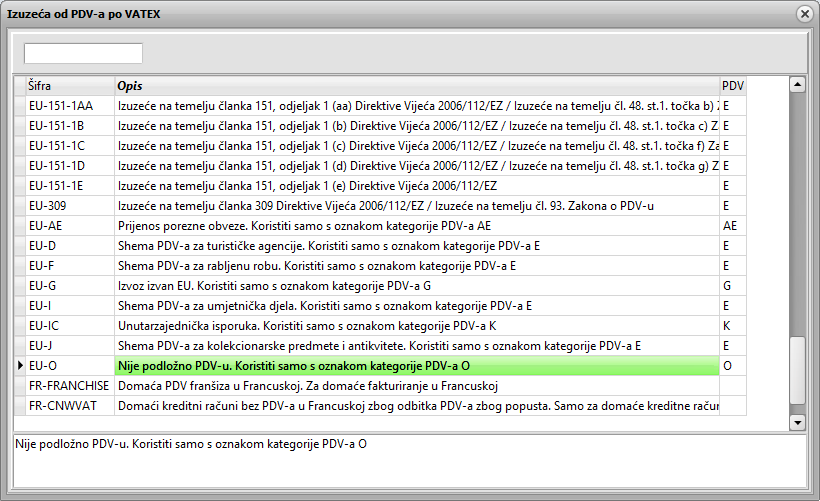The width and height of the screenshot is (820, 501).
Task: Close the Izuzeća od PDV-a dialog
Action: [x=803, y=14]
